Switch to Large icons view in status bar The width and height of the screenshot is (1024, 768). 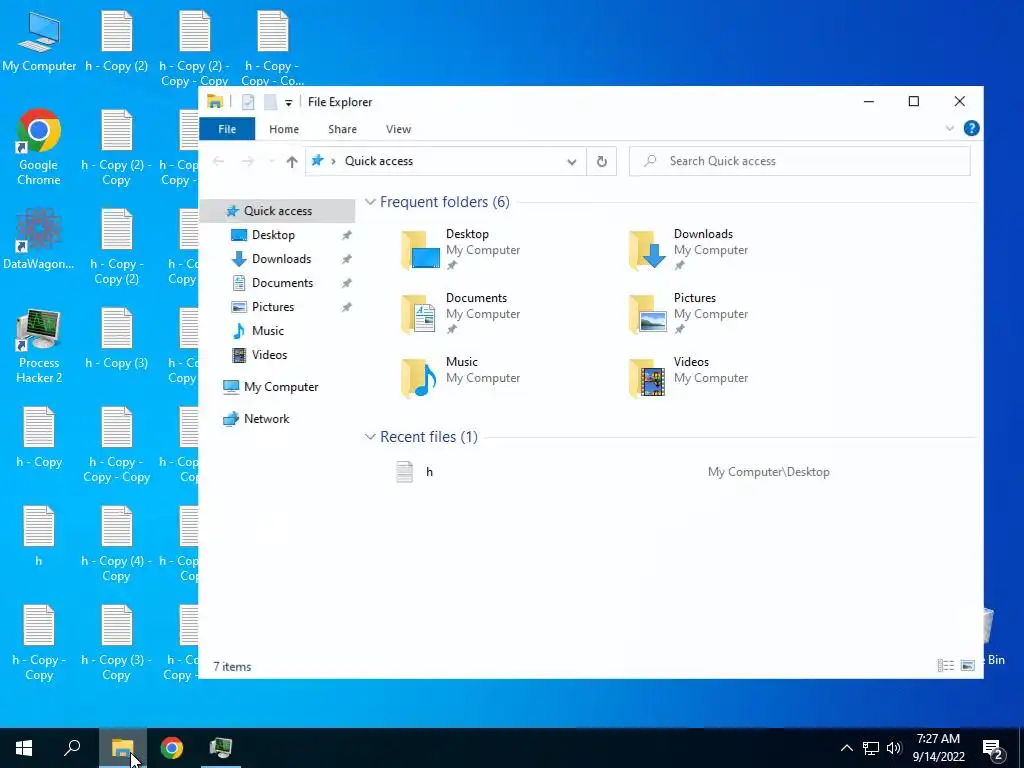pos(968,665)
